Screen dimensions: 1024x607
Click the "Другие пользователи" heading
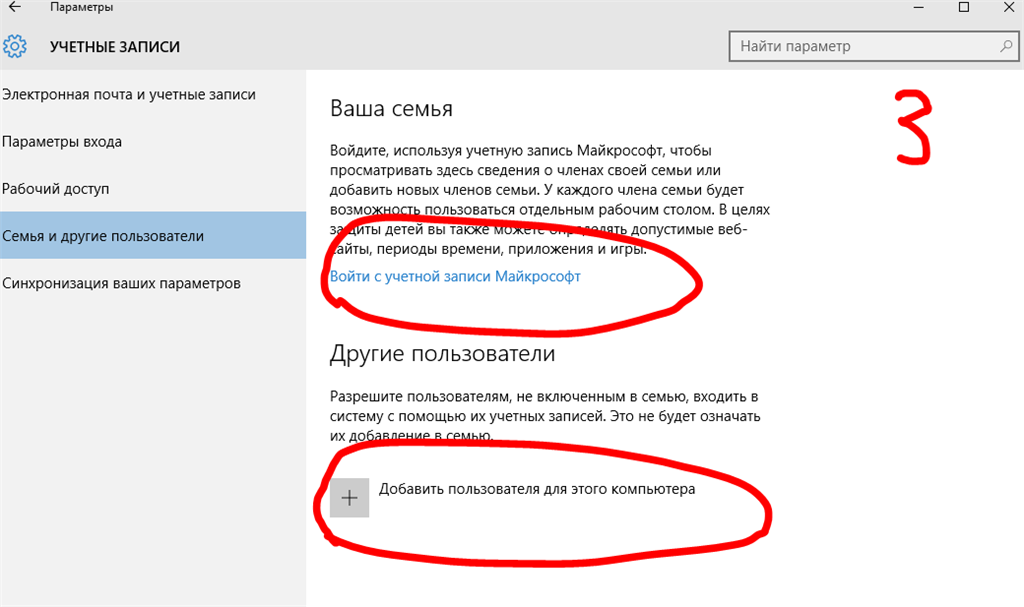point(442,353)
